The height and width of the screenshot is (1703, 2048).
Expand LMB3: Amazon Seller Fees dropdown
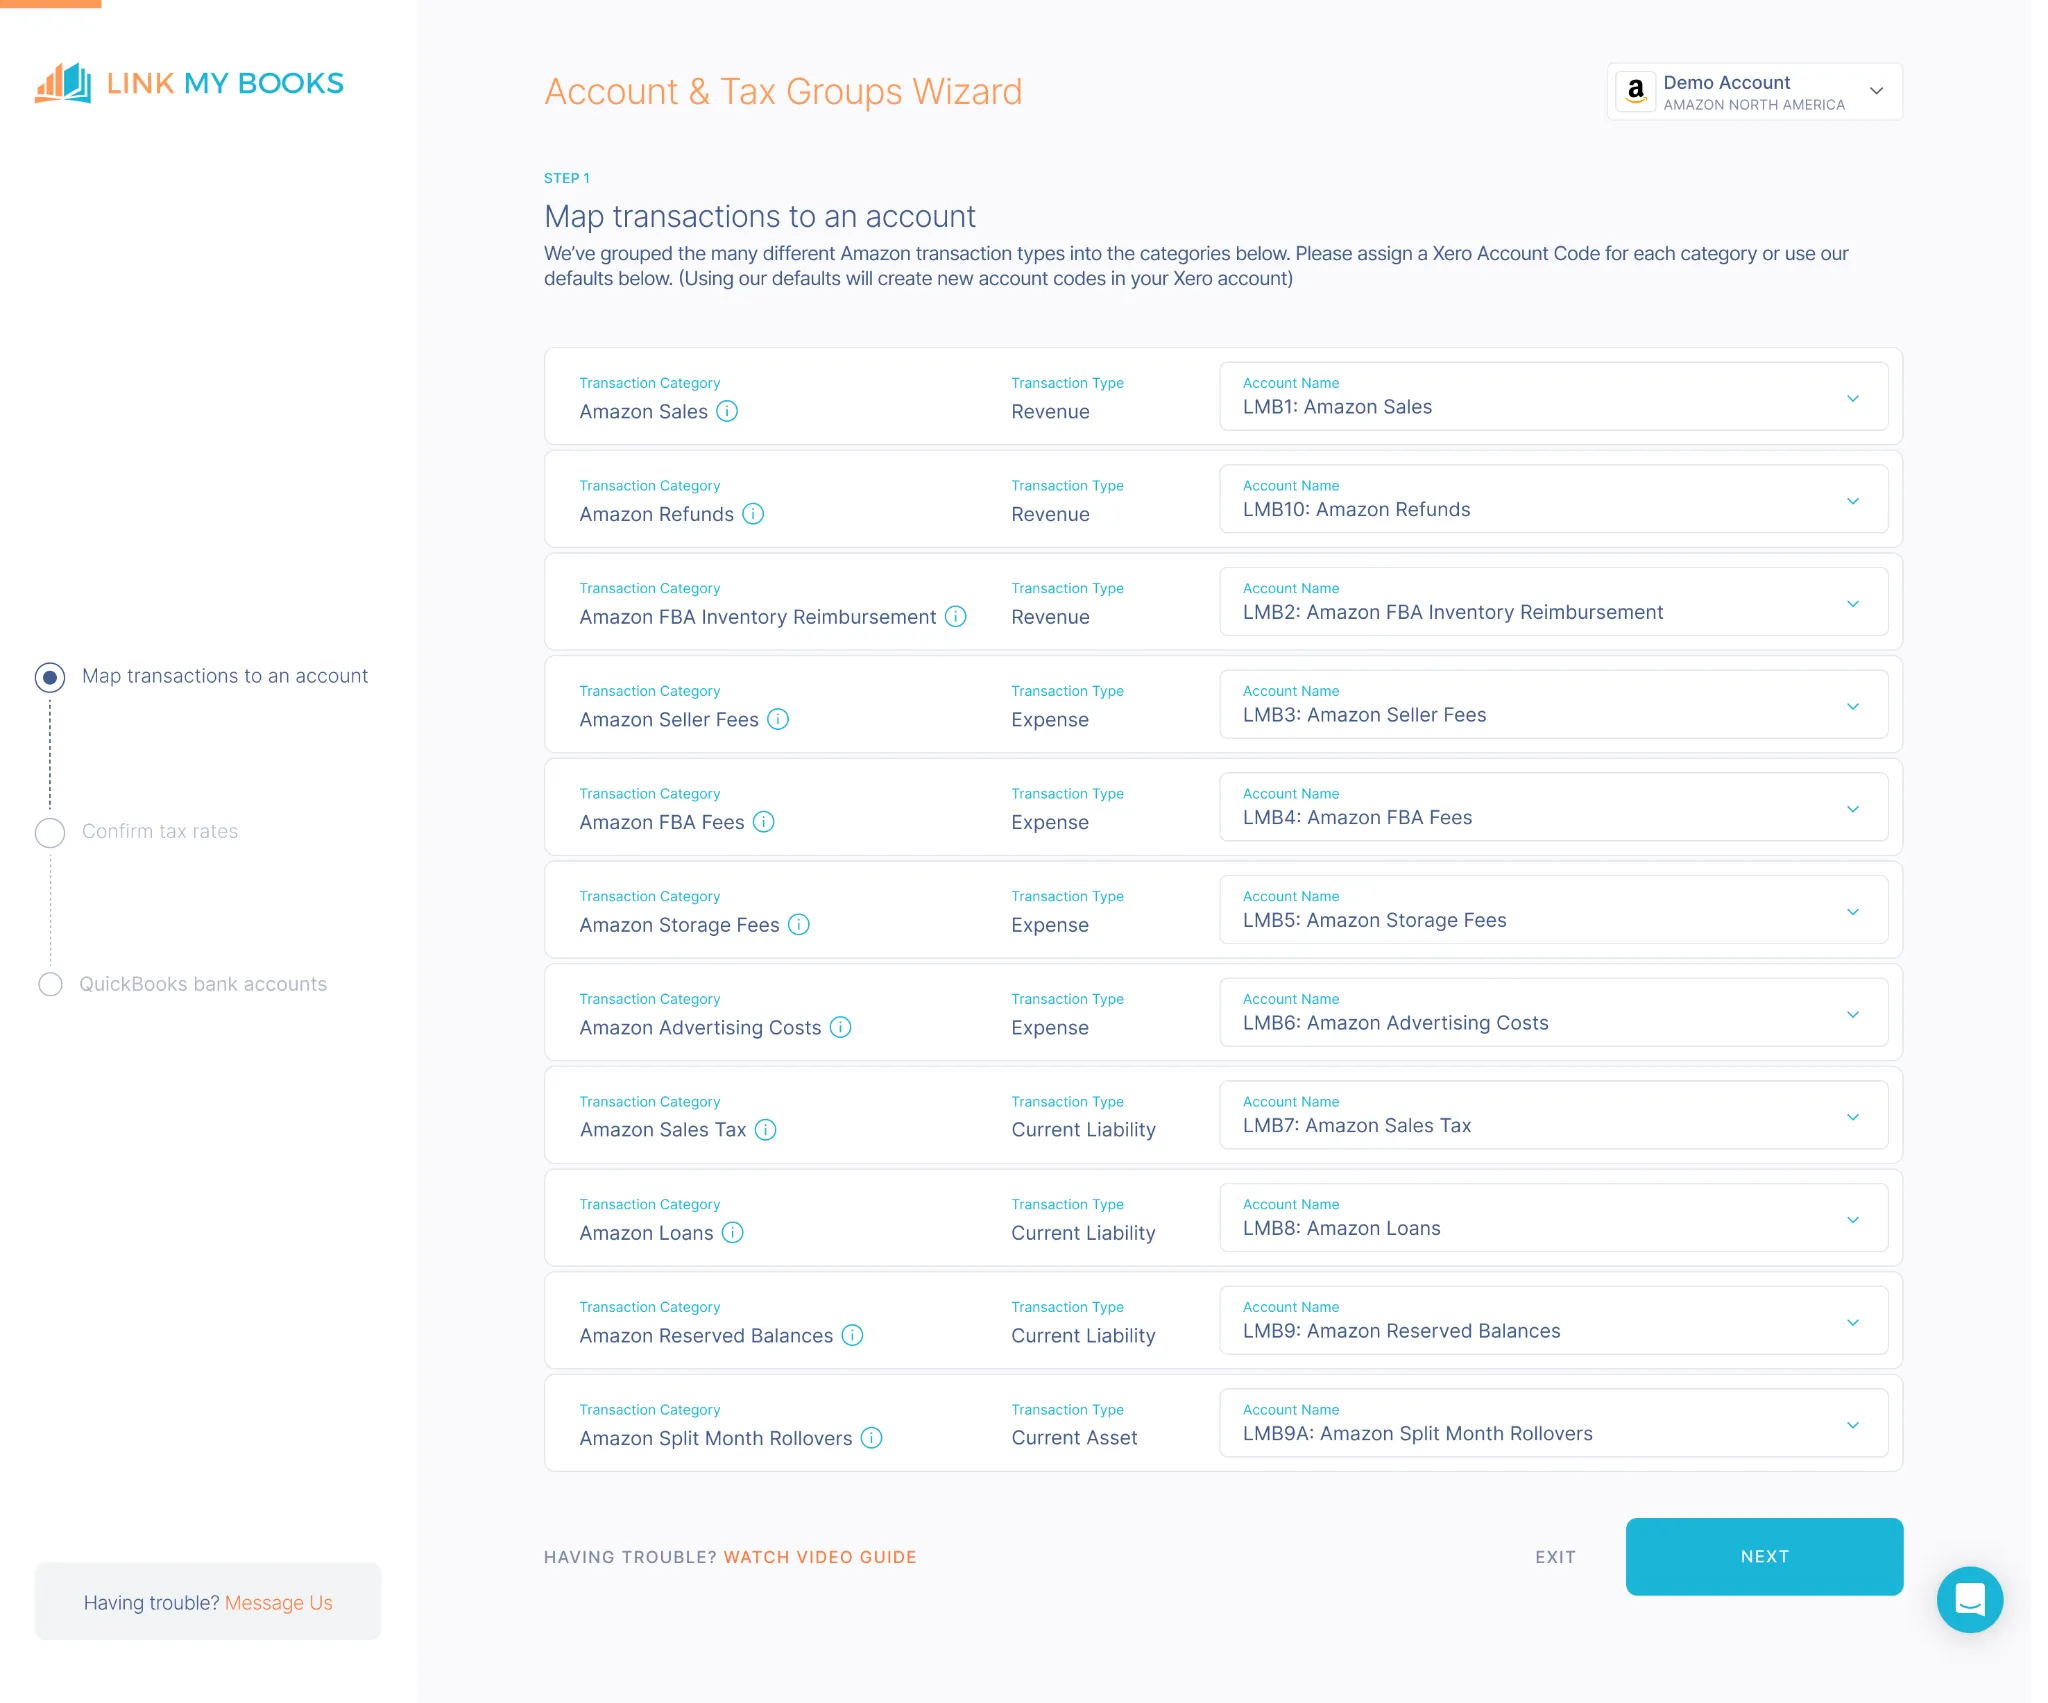(1554, 705)
